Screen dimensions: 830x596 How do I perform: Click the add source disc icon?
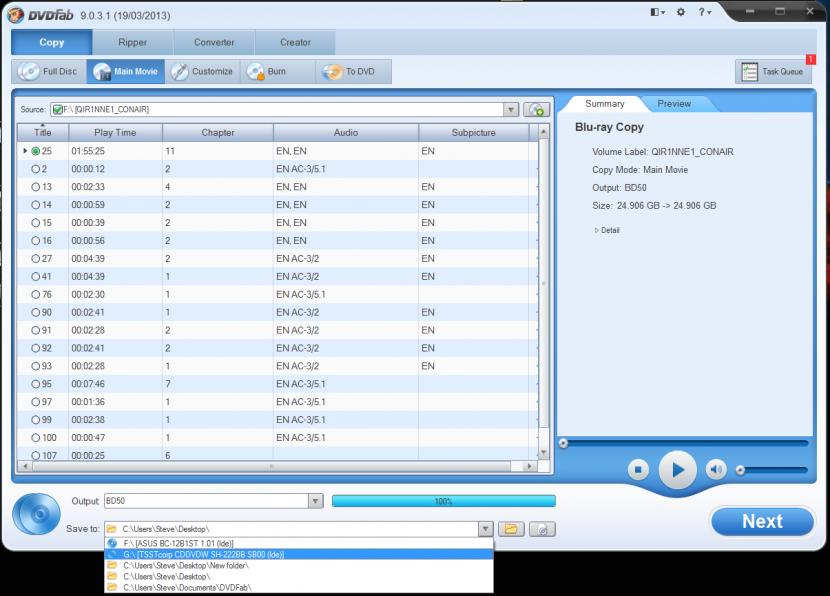[536, 110]
